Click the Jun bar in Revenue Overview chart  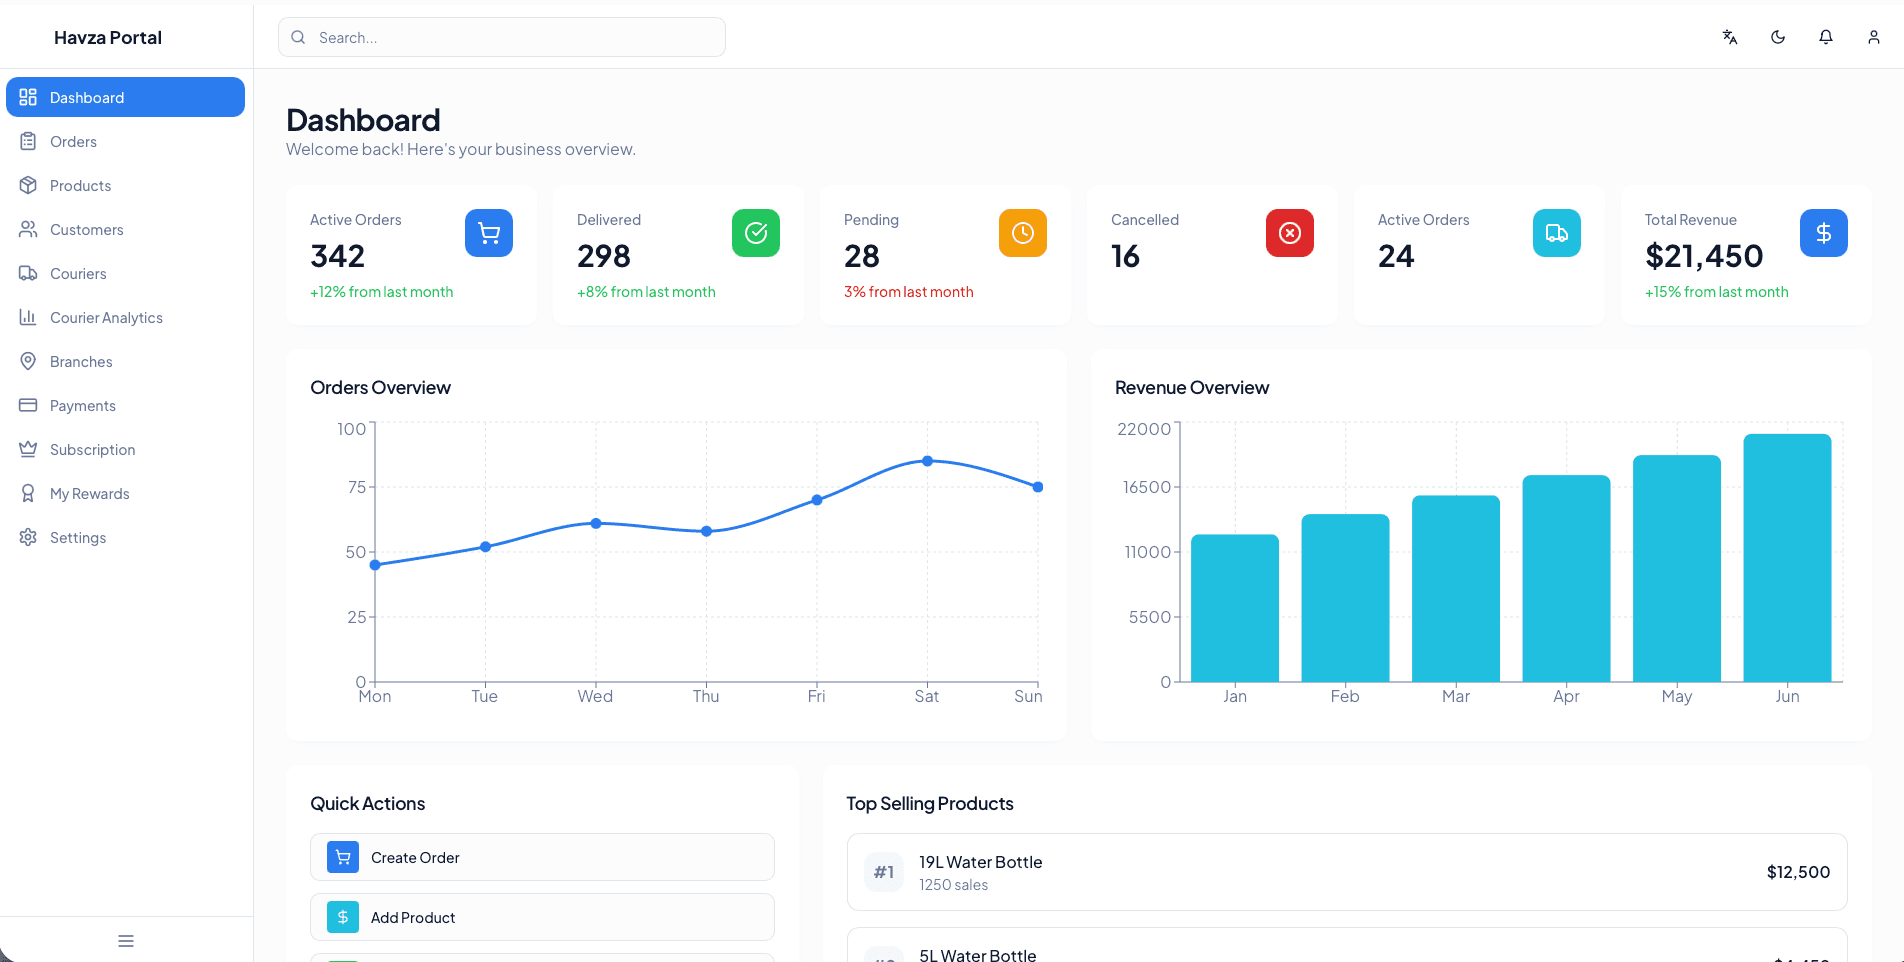click(1787, 555)
